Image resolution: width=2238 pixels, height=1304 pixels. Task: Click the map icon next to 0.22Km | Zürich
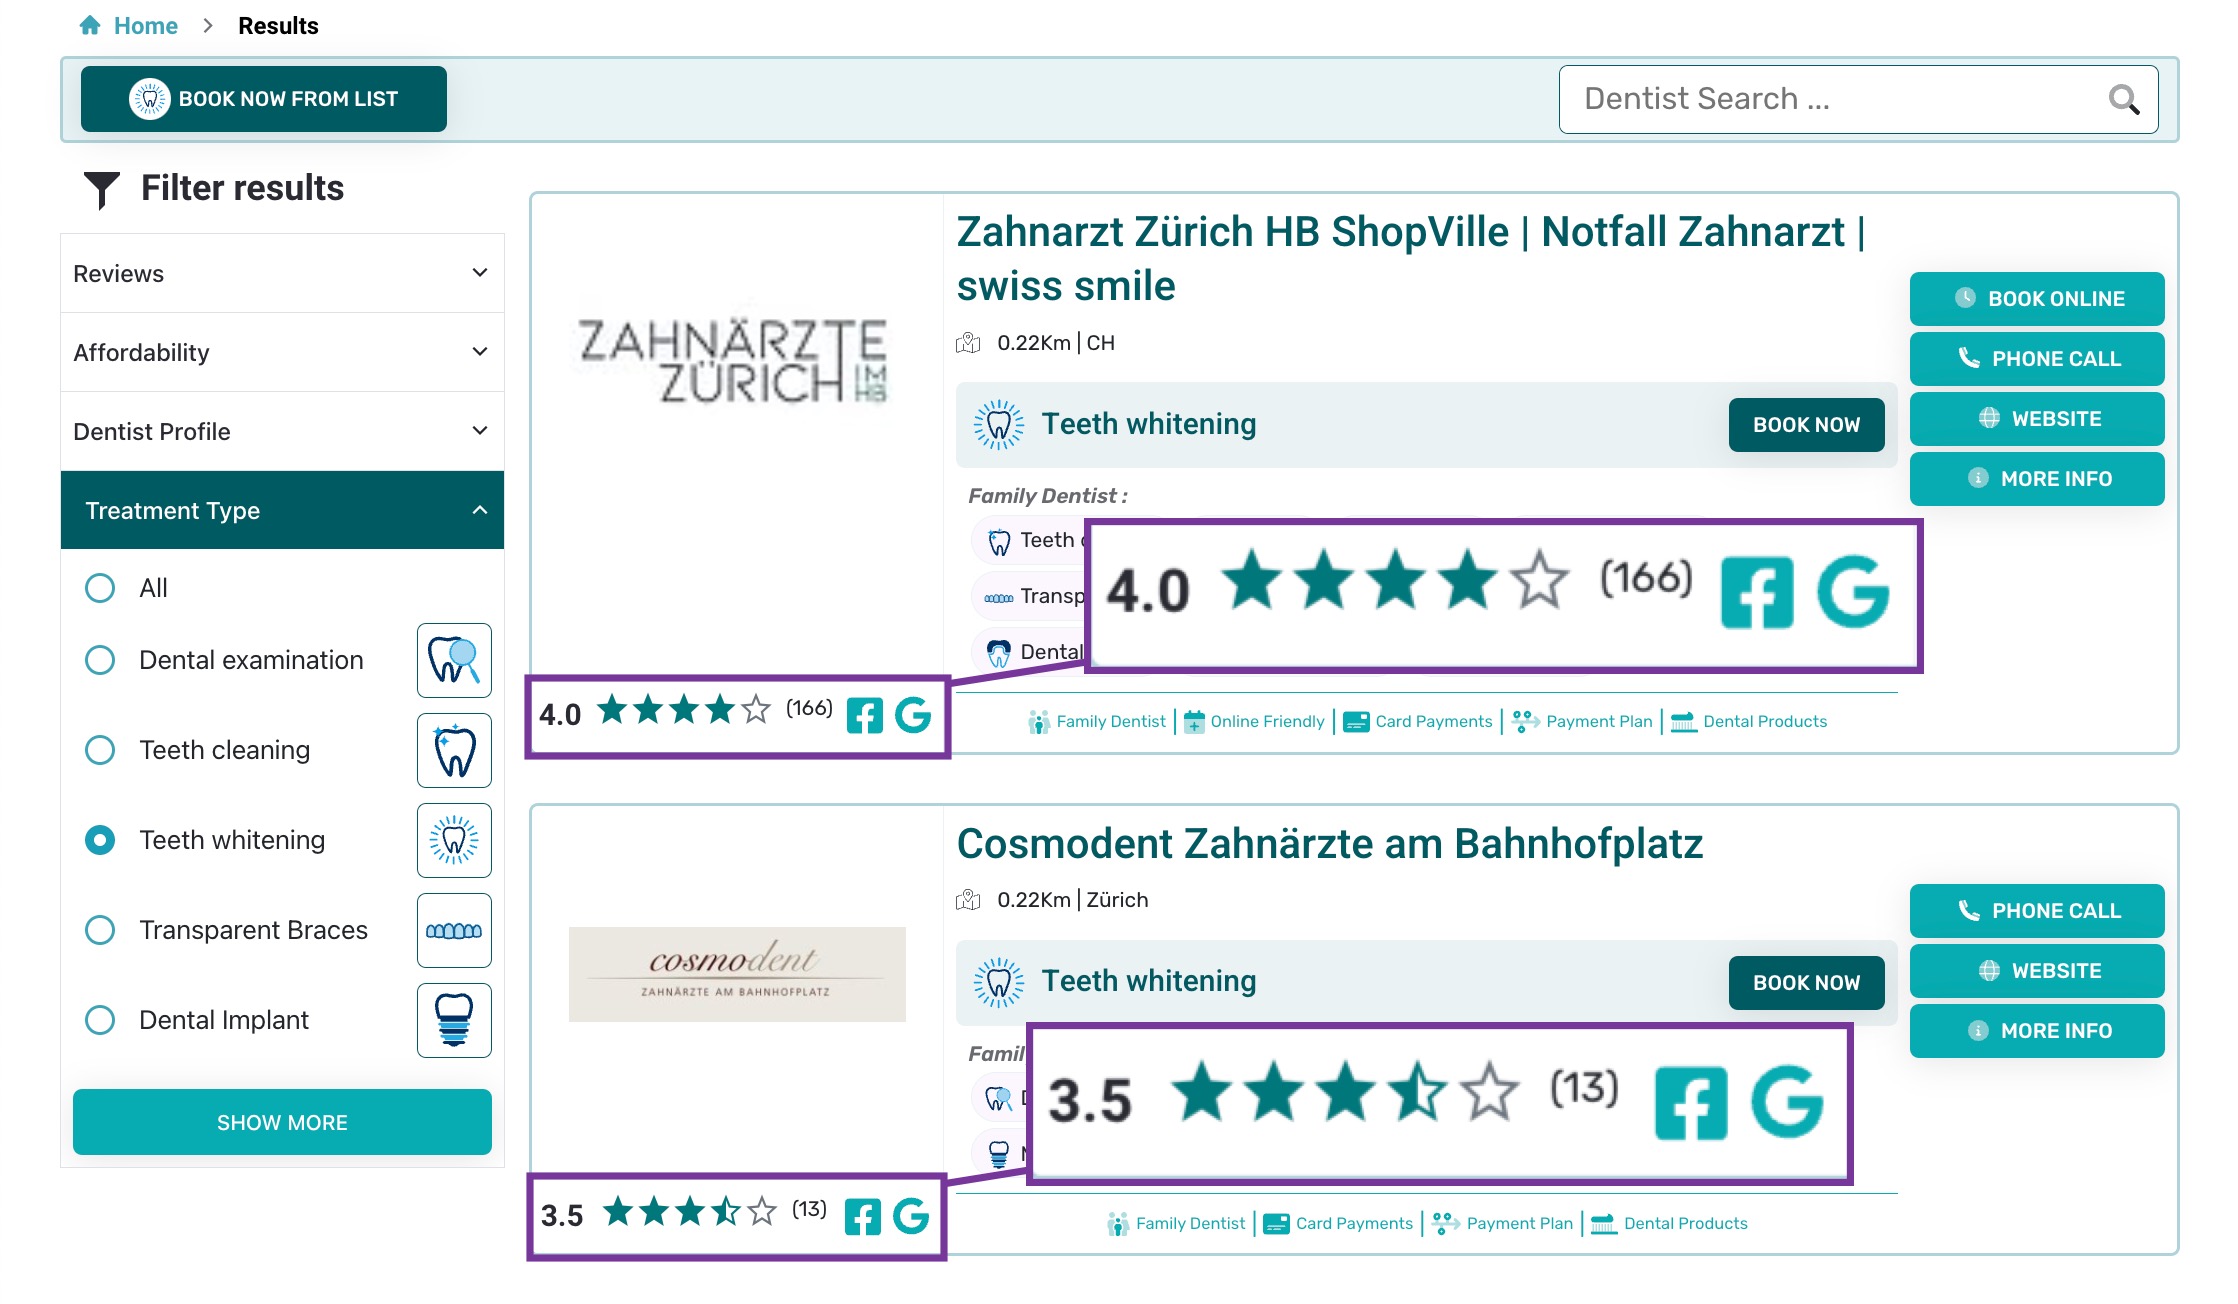click(x=968, y=900)
